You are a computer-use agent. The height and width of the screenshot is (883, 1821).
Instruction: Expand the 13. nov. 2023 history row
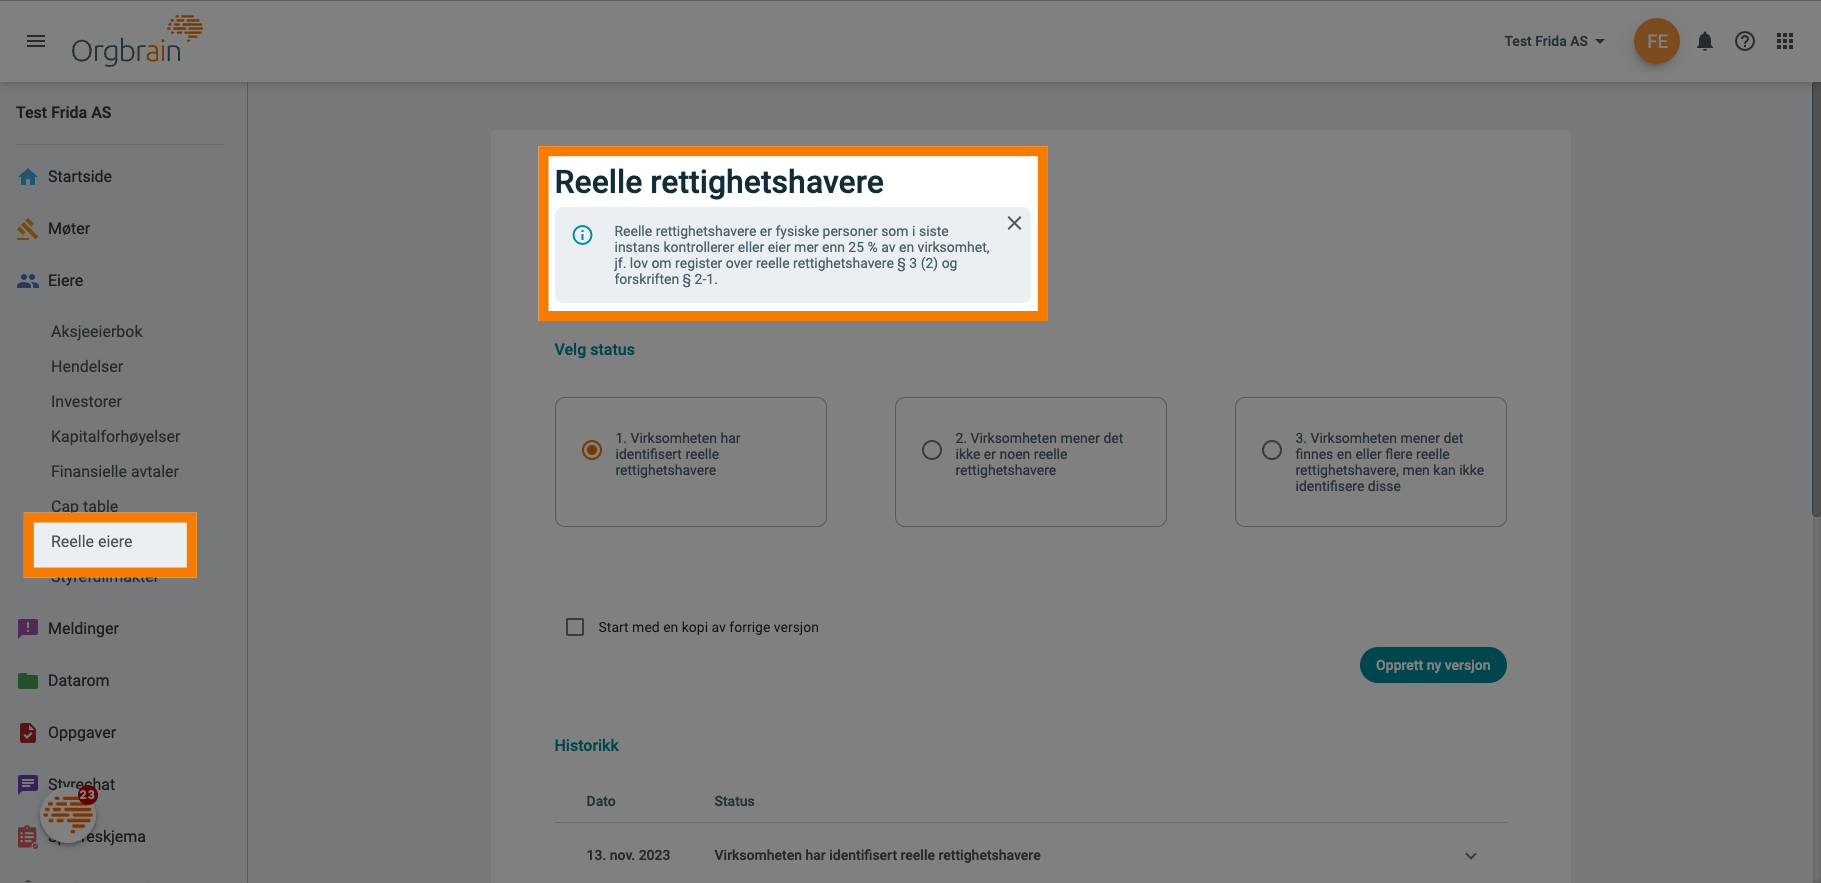1470,856
